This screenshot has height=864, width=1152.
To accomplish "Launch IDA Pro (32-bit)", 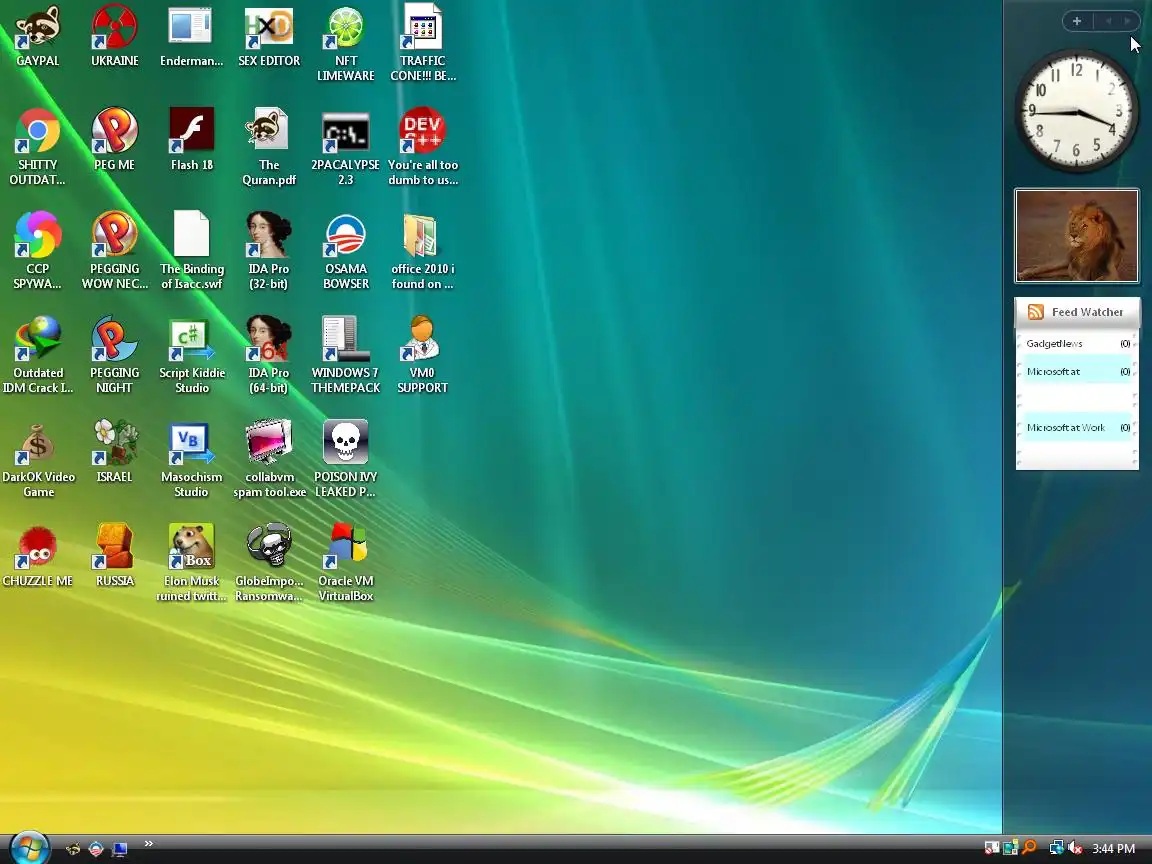I will click(269, 251).
